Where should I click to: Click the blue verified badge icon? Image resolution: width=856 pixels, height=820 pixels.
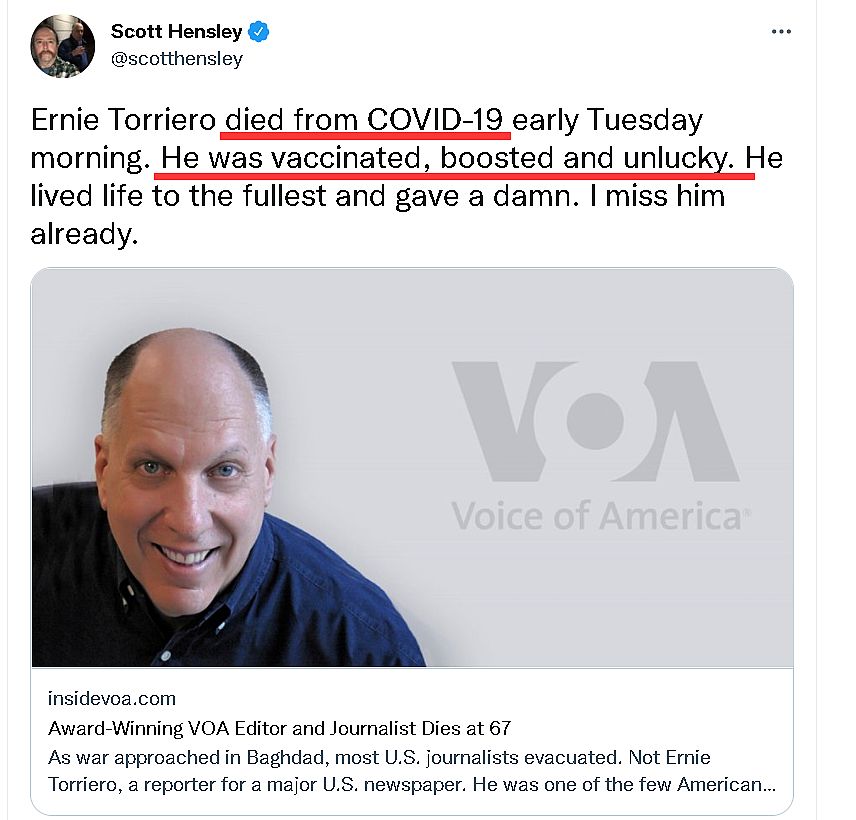(259, 32)
